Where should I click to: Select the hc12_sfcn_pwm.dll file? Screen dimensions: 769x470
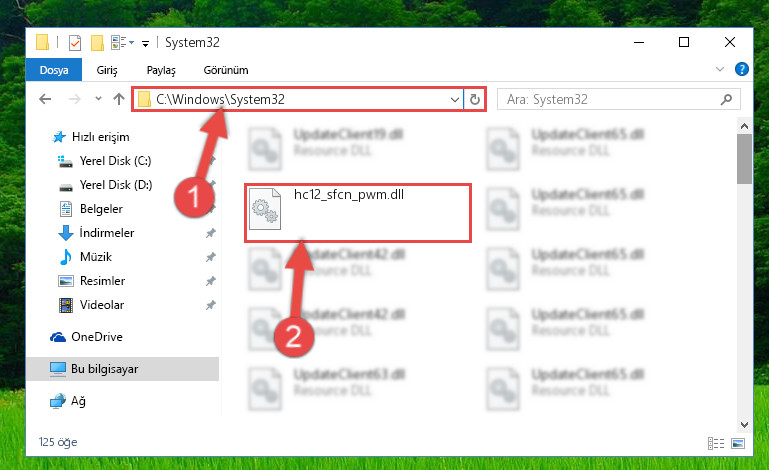pos(358,213)
